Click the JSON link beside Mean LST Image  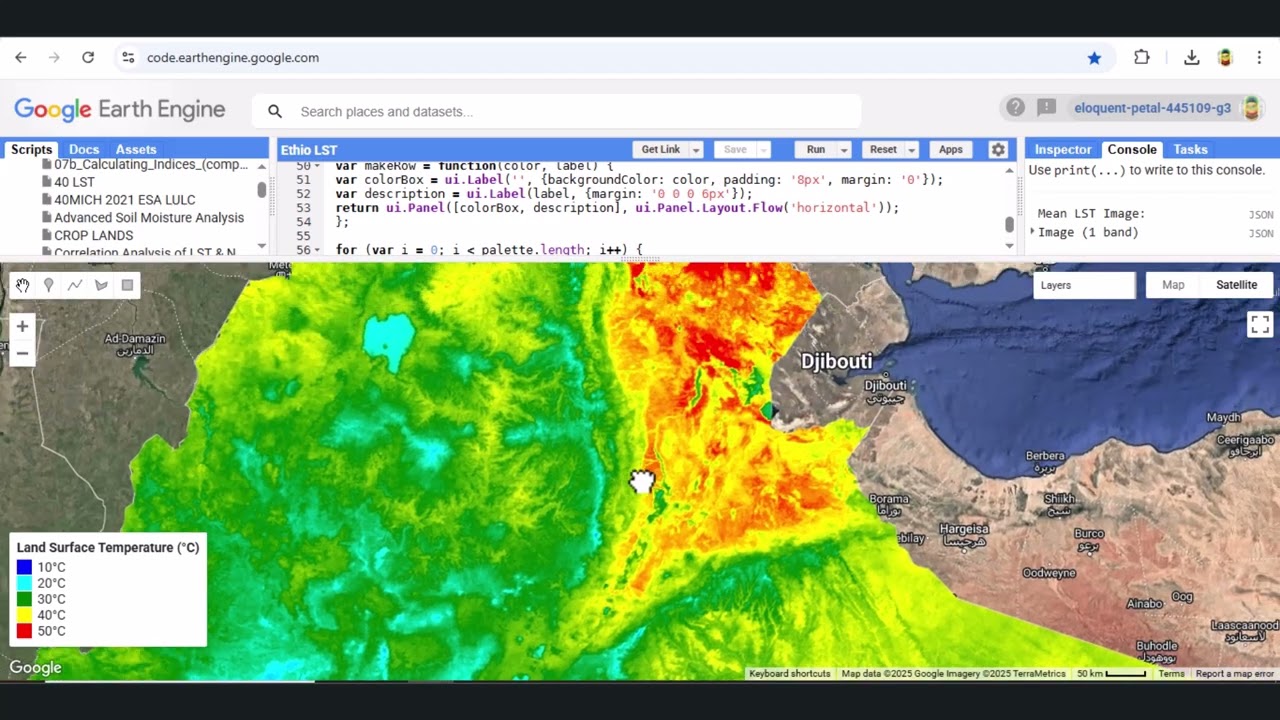point(1261,215)
